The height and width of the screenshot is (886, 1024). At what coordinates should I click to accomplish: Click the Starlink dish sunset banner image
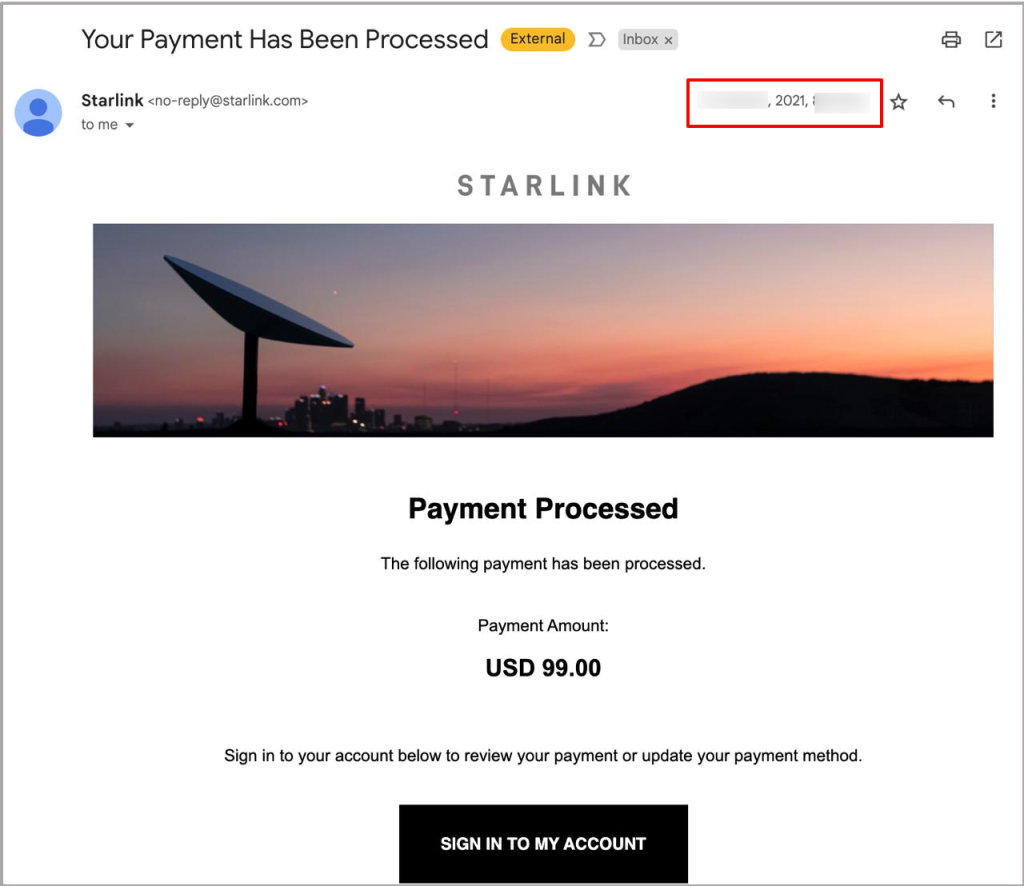tap(543, 330)
